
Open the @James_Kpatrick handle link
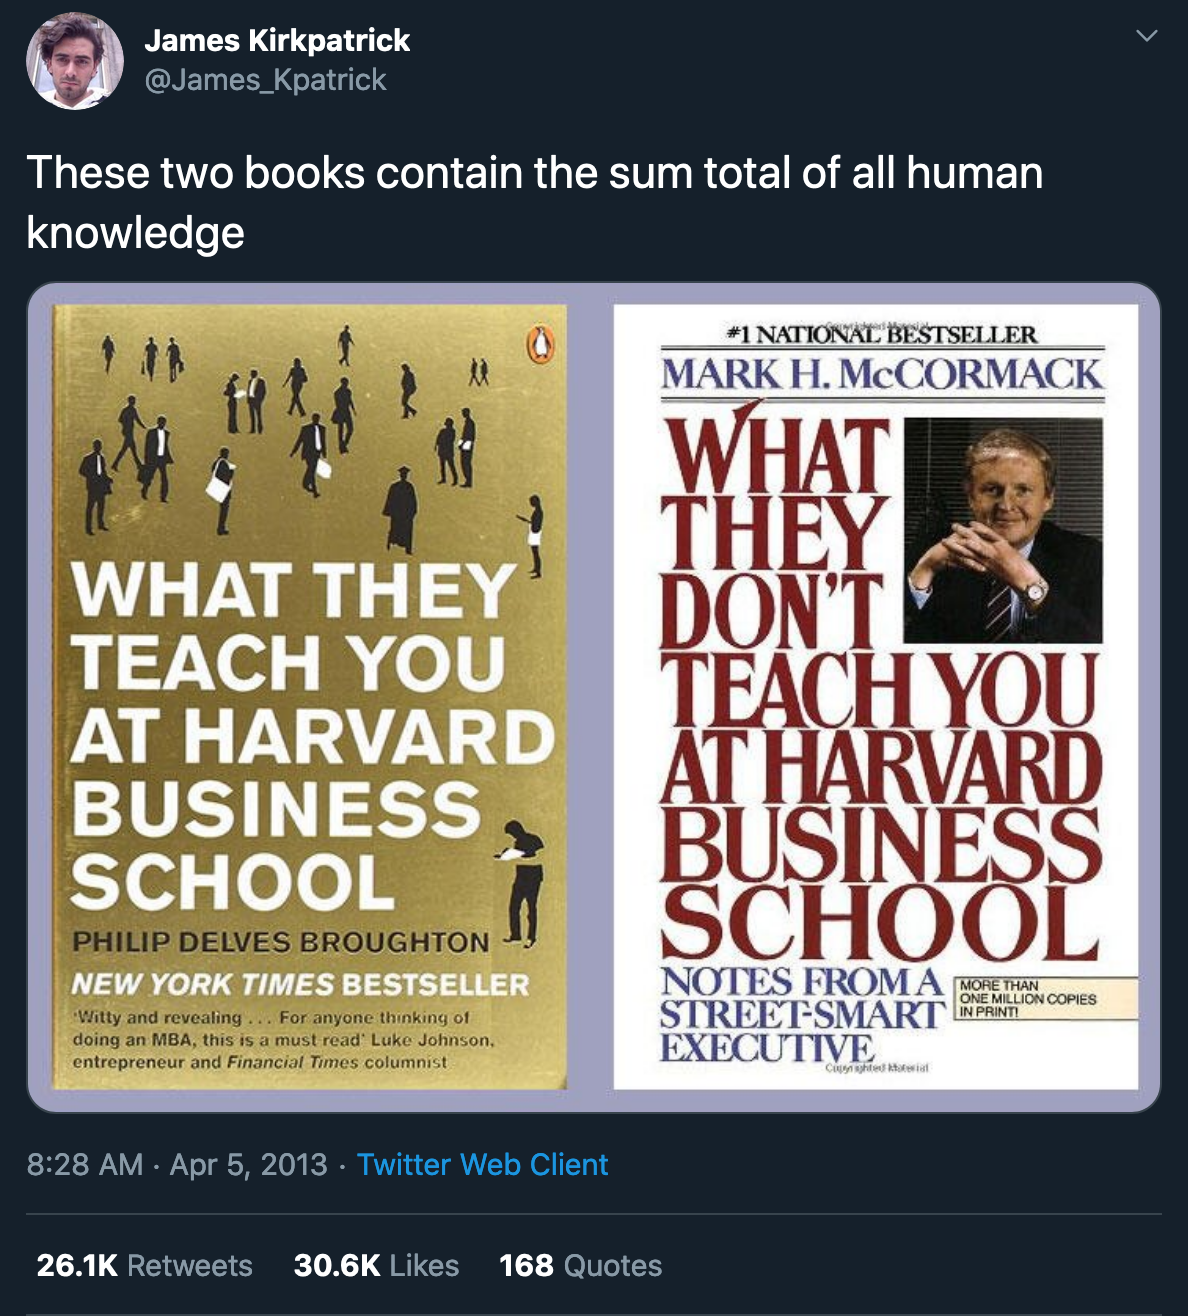click(x=265, y=80)
